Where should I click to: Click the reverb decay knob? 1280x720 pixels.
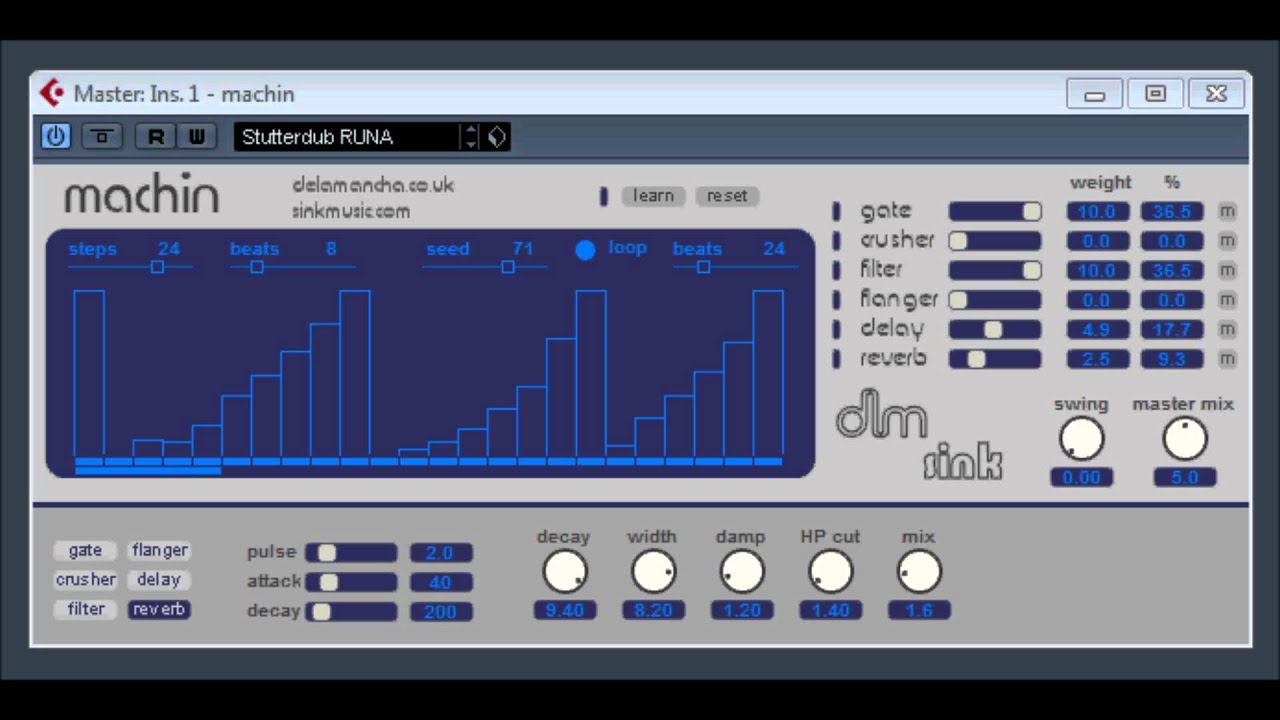click(564, 572)
